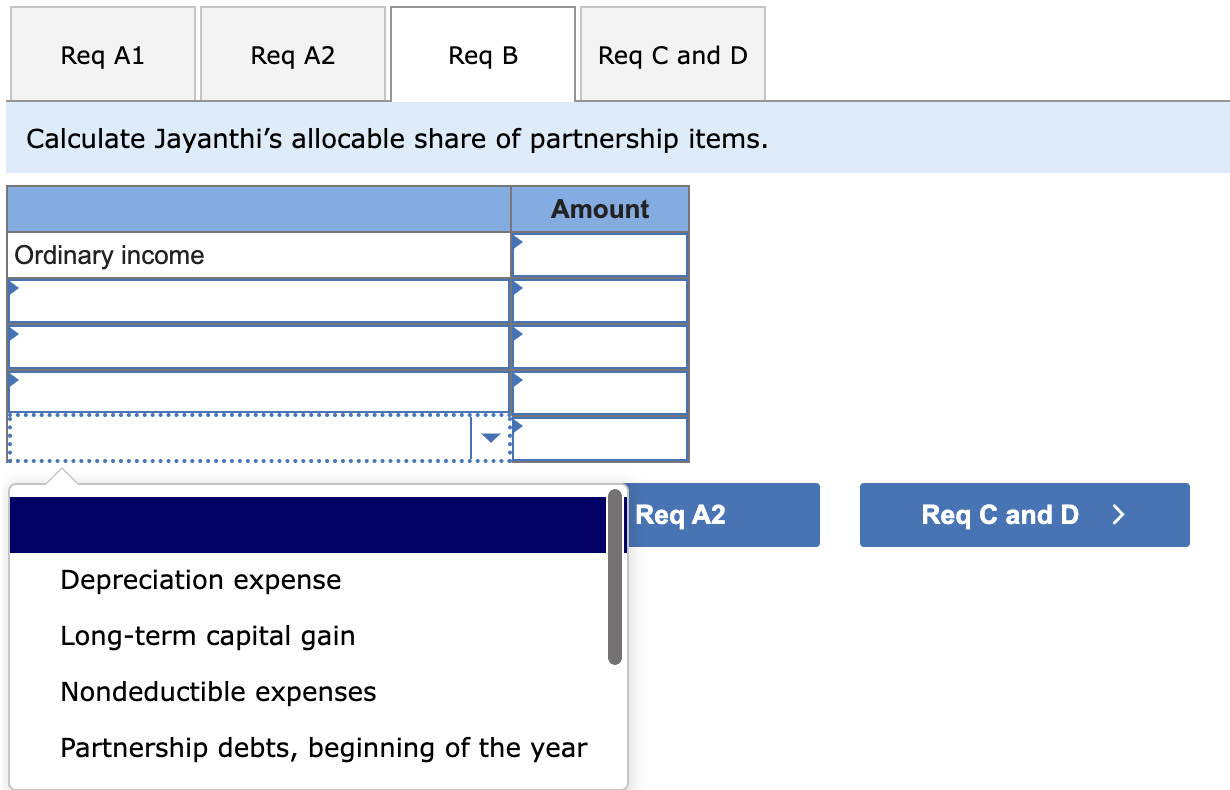Click the Ordinary income row label
Viewport: 1230px width, 790px height.
[108, 255]
